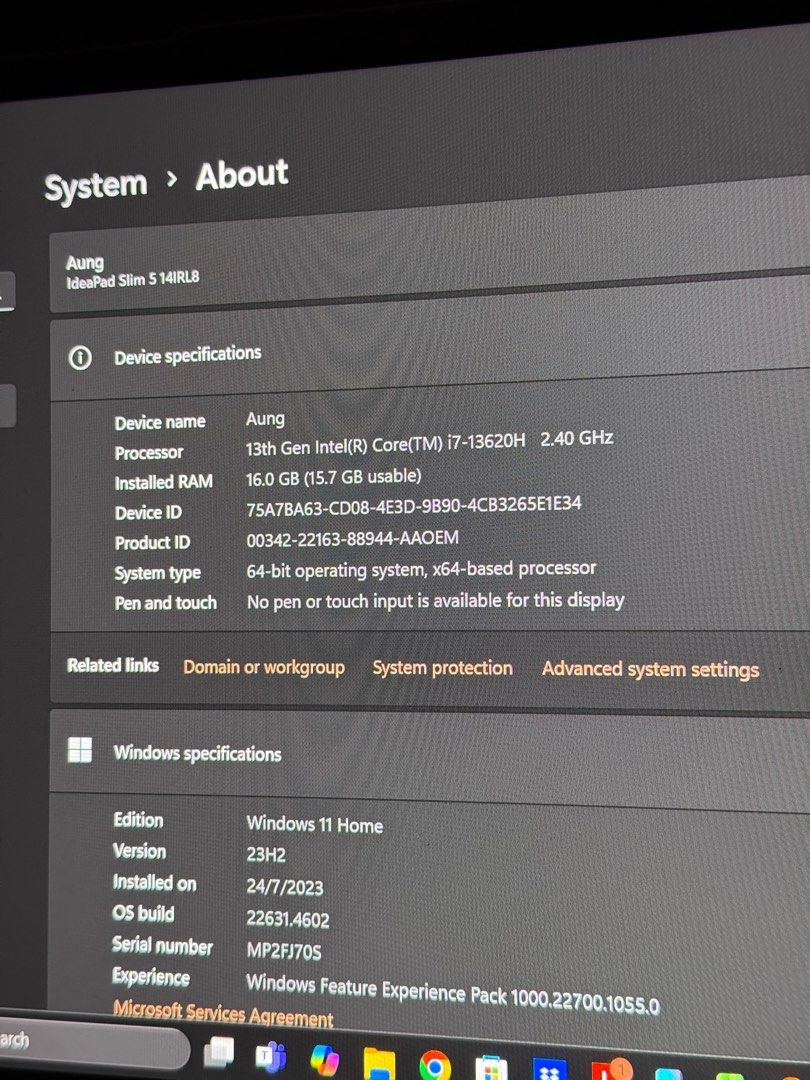Click the About page title
This screenshot has width=810, height=1080.
pos(242,175)
